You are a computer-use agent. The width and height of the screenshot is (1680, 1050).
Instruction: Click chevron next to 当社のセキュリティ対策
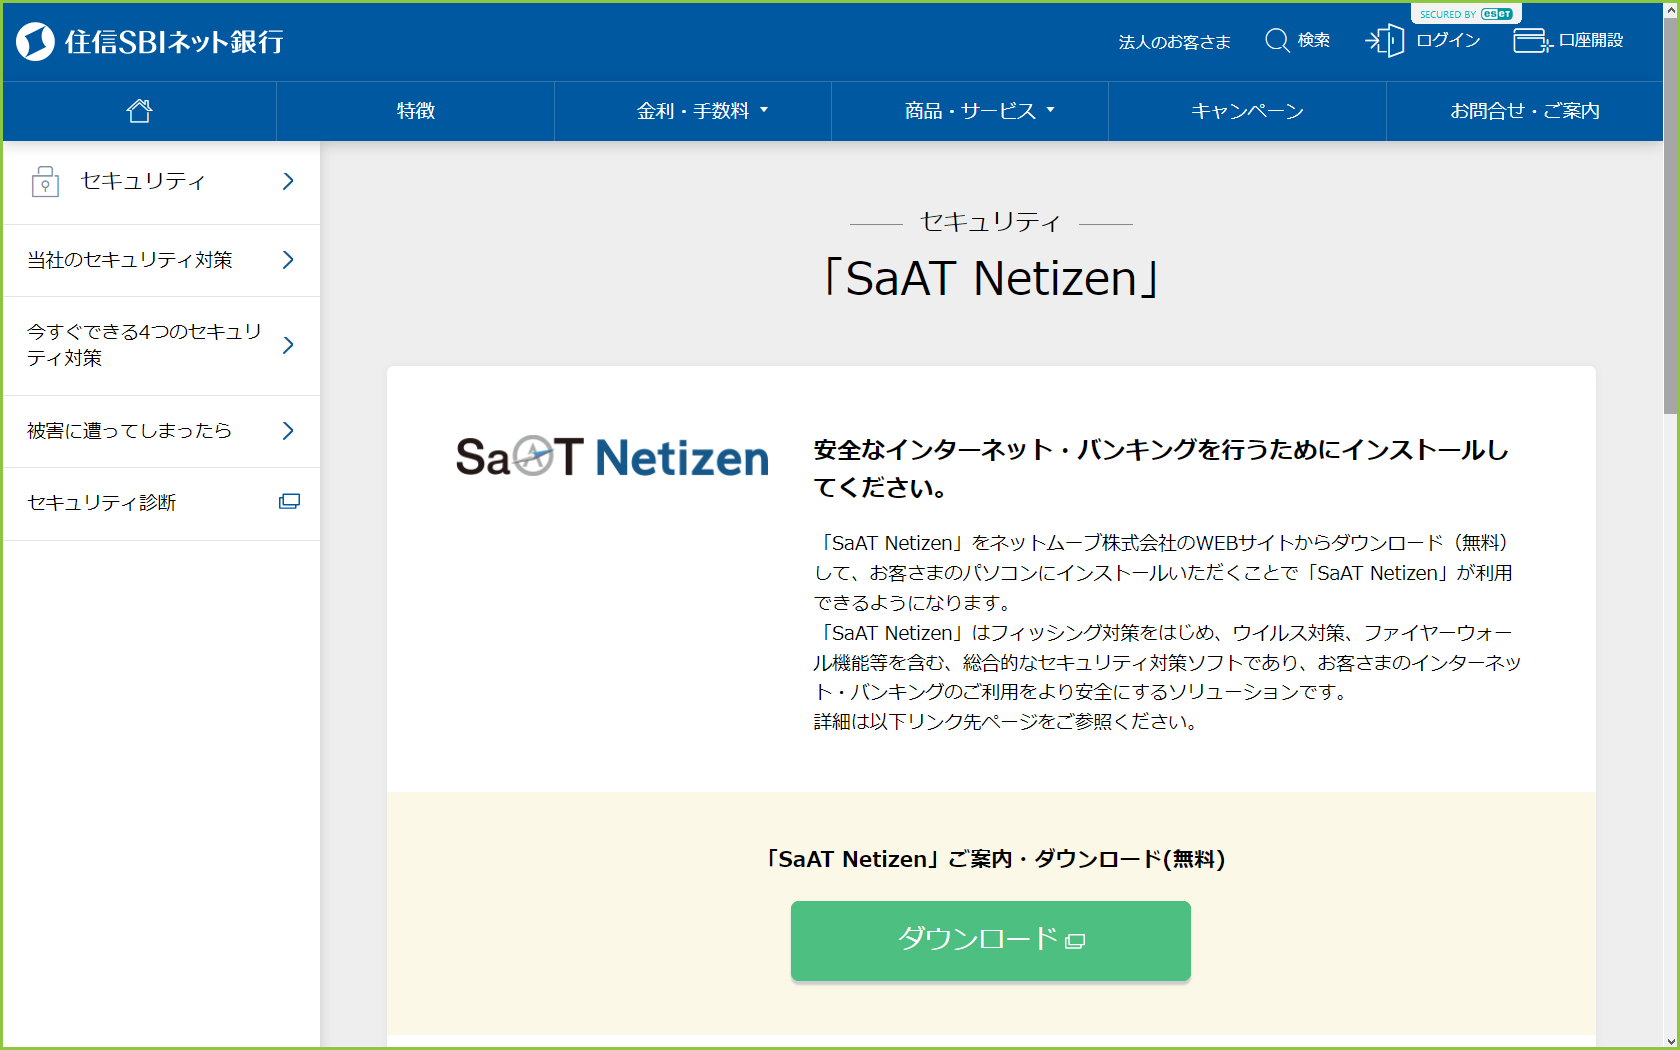point(288,260)
